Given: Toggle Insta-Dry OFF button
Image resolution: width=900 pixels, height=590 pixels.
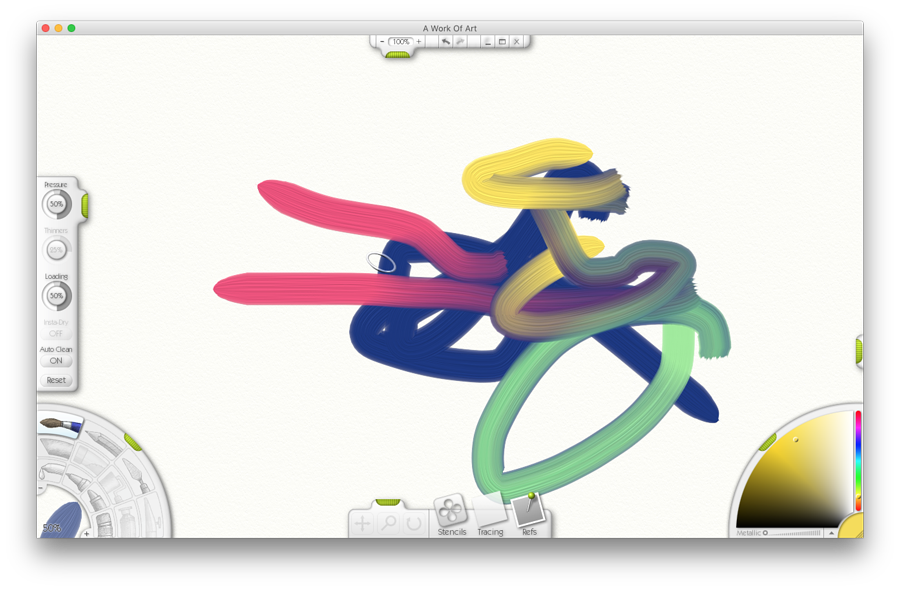Looking at the screenshot, I should coord(56,333).
